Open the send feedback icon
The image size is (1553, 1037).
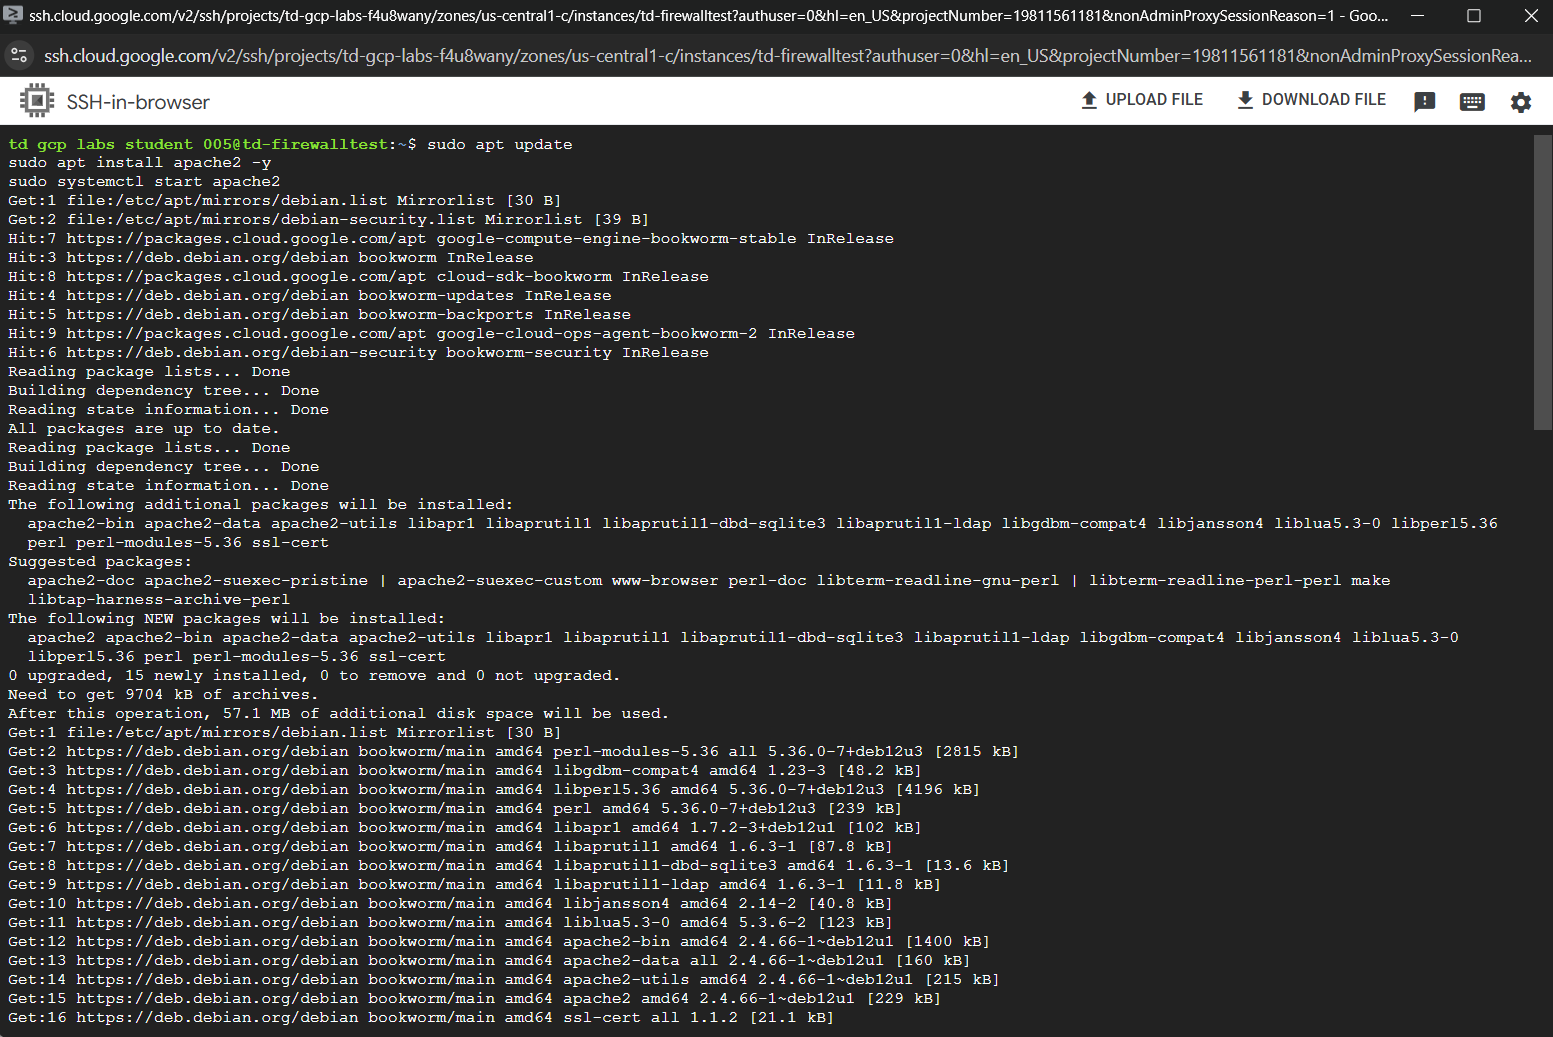pos(1424,101)
